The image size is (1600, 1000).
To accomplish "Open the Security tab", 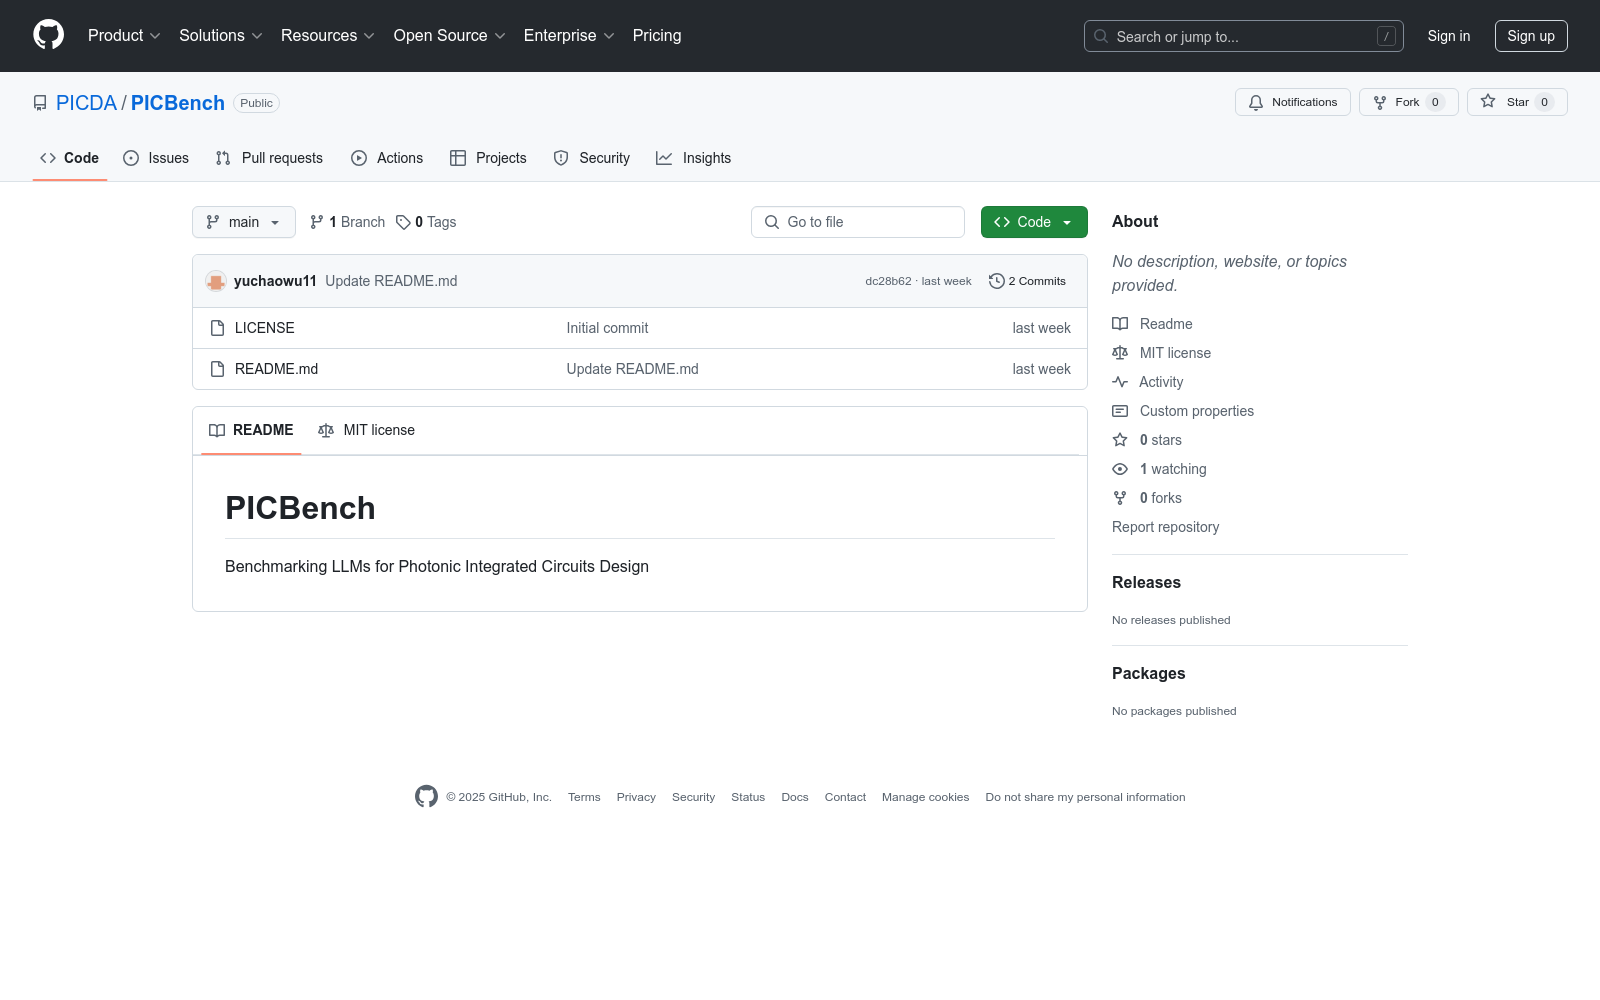I will click(x=592, y=158).
